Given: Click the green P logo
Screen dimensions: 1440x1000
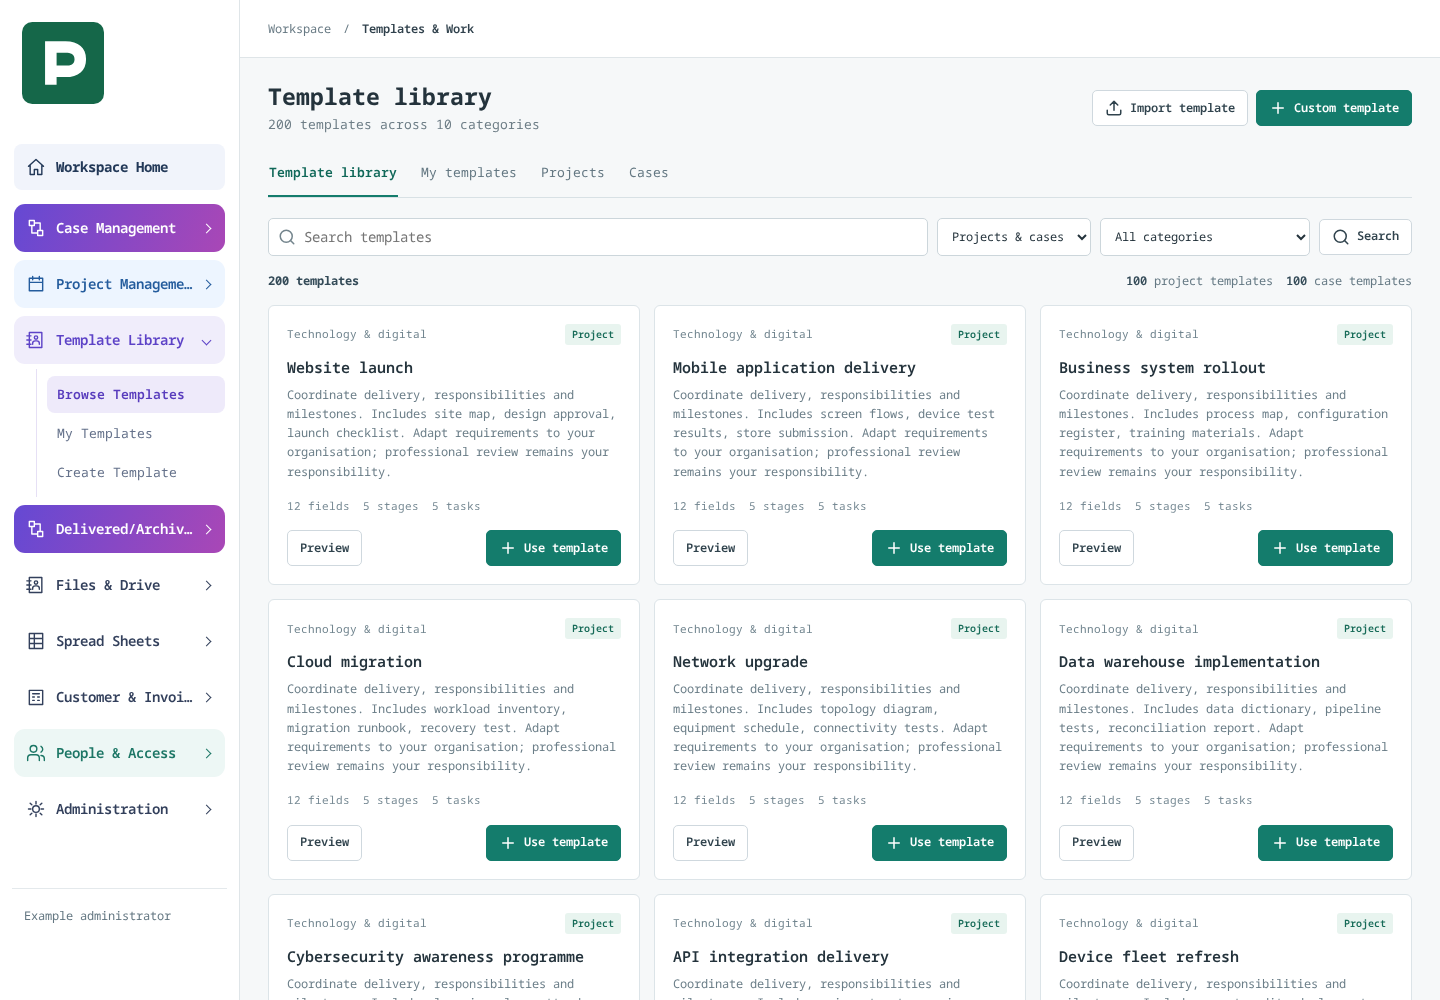Looking at the screenshot, I should point(63,63).
